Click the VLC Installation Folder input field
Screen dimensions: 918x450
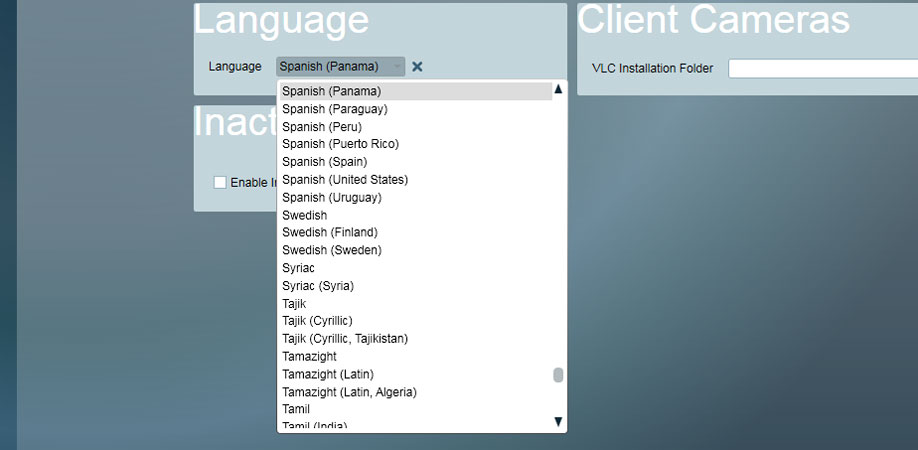click(x=822, y=68)
